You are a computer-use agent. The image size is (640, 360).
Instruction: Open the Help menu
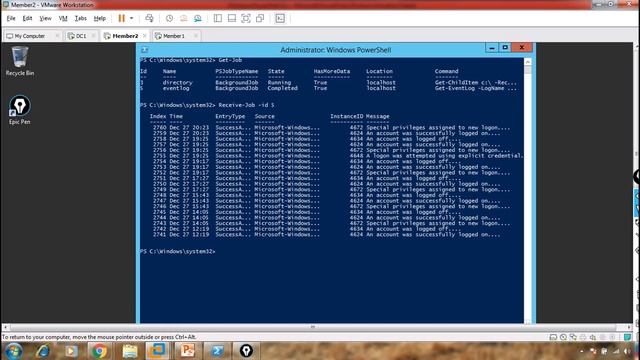click(100, 18)
